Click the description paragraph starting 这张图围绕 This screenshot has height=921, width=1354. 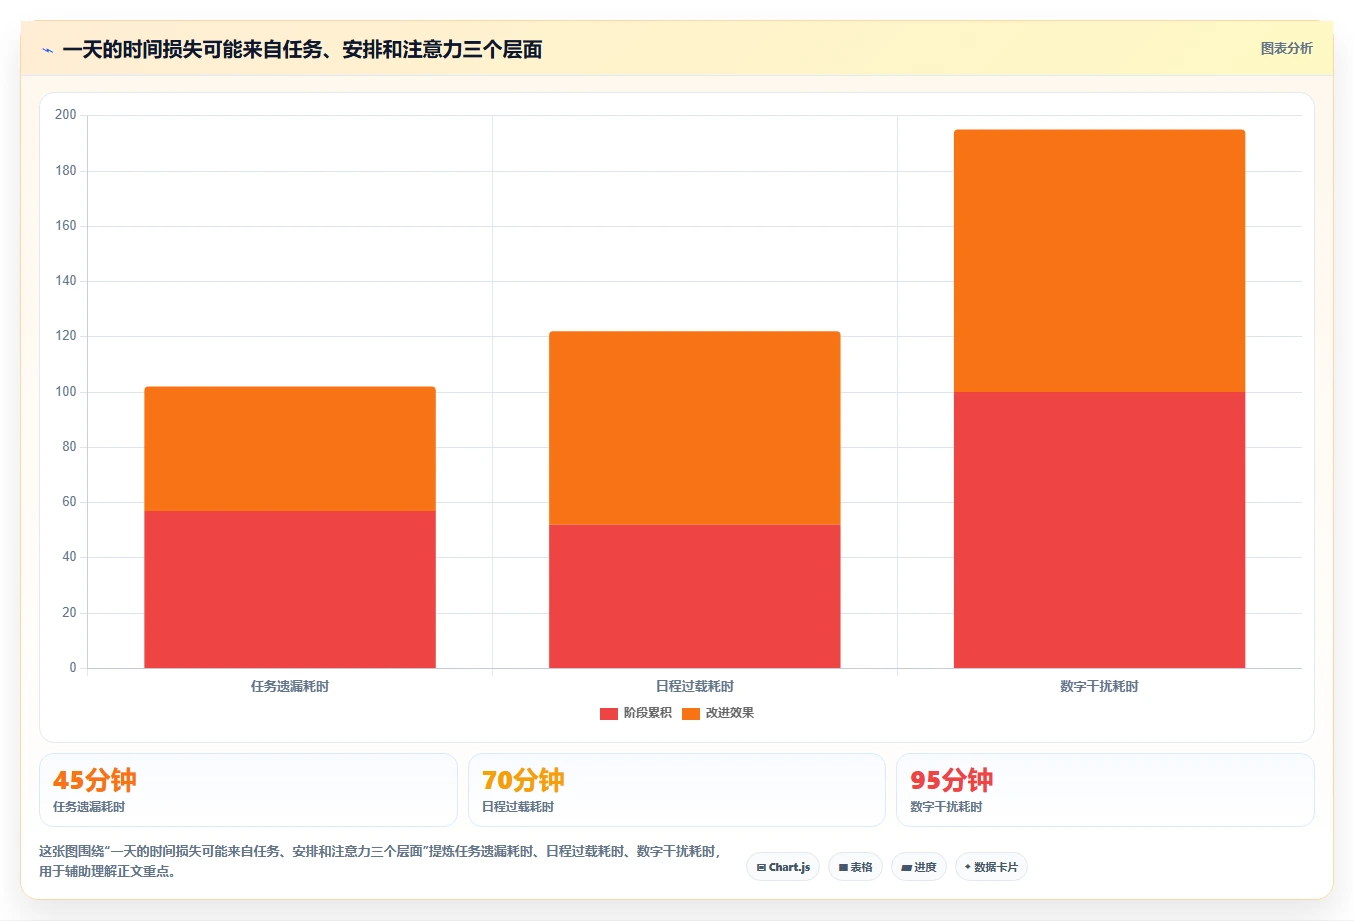(380, 861)
